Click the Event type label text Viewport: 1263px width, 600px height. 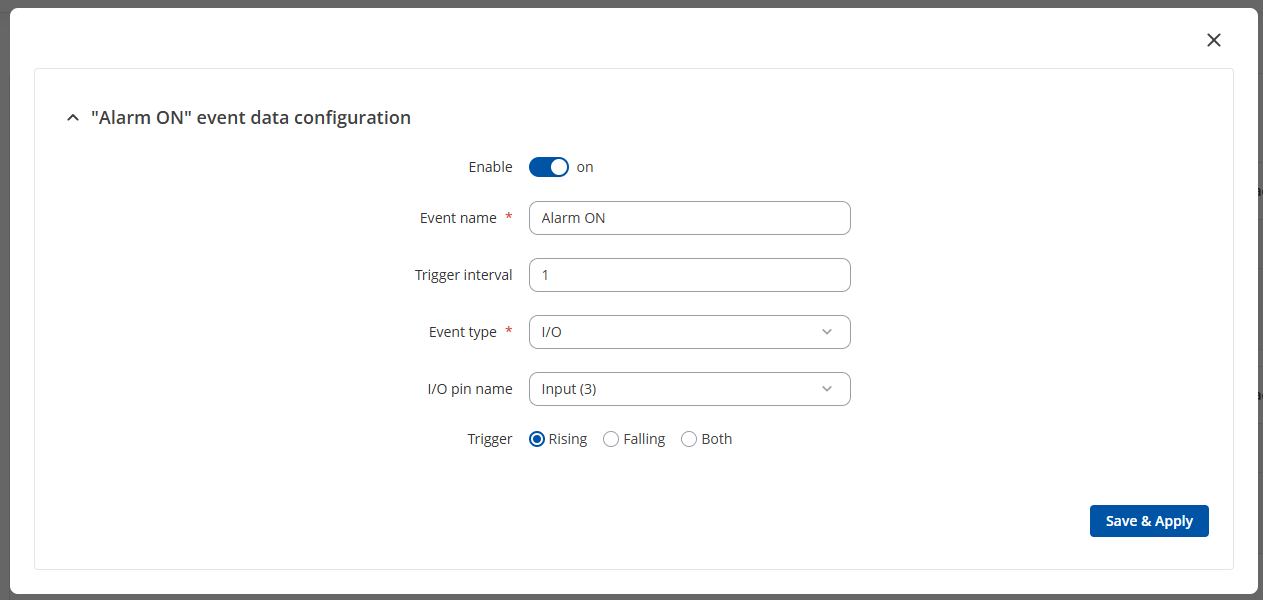(x=462, y=332)
